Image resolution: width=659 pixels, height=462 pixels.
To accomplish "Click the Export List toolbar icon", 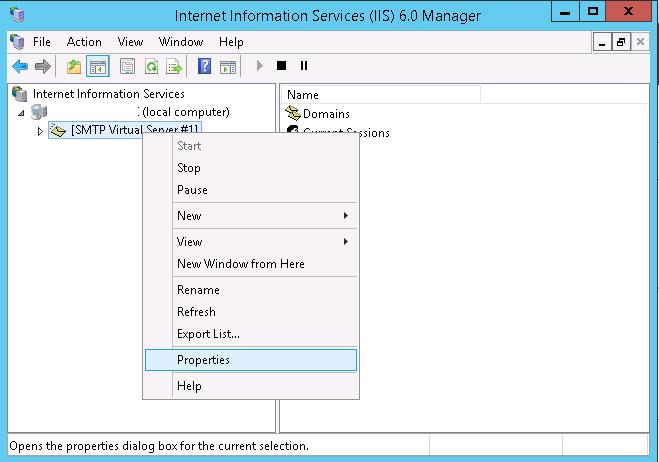I will pyautogui.click(x=174, y=67).
